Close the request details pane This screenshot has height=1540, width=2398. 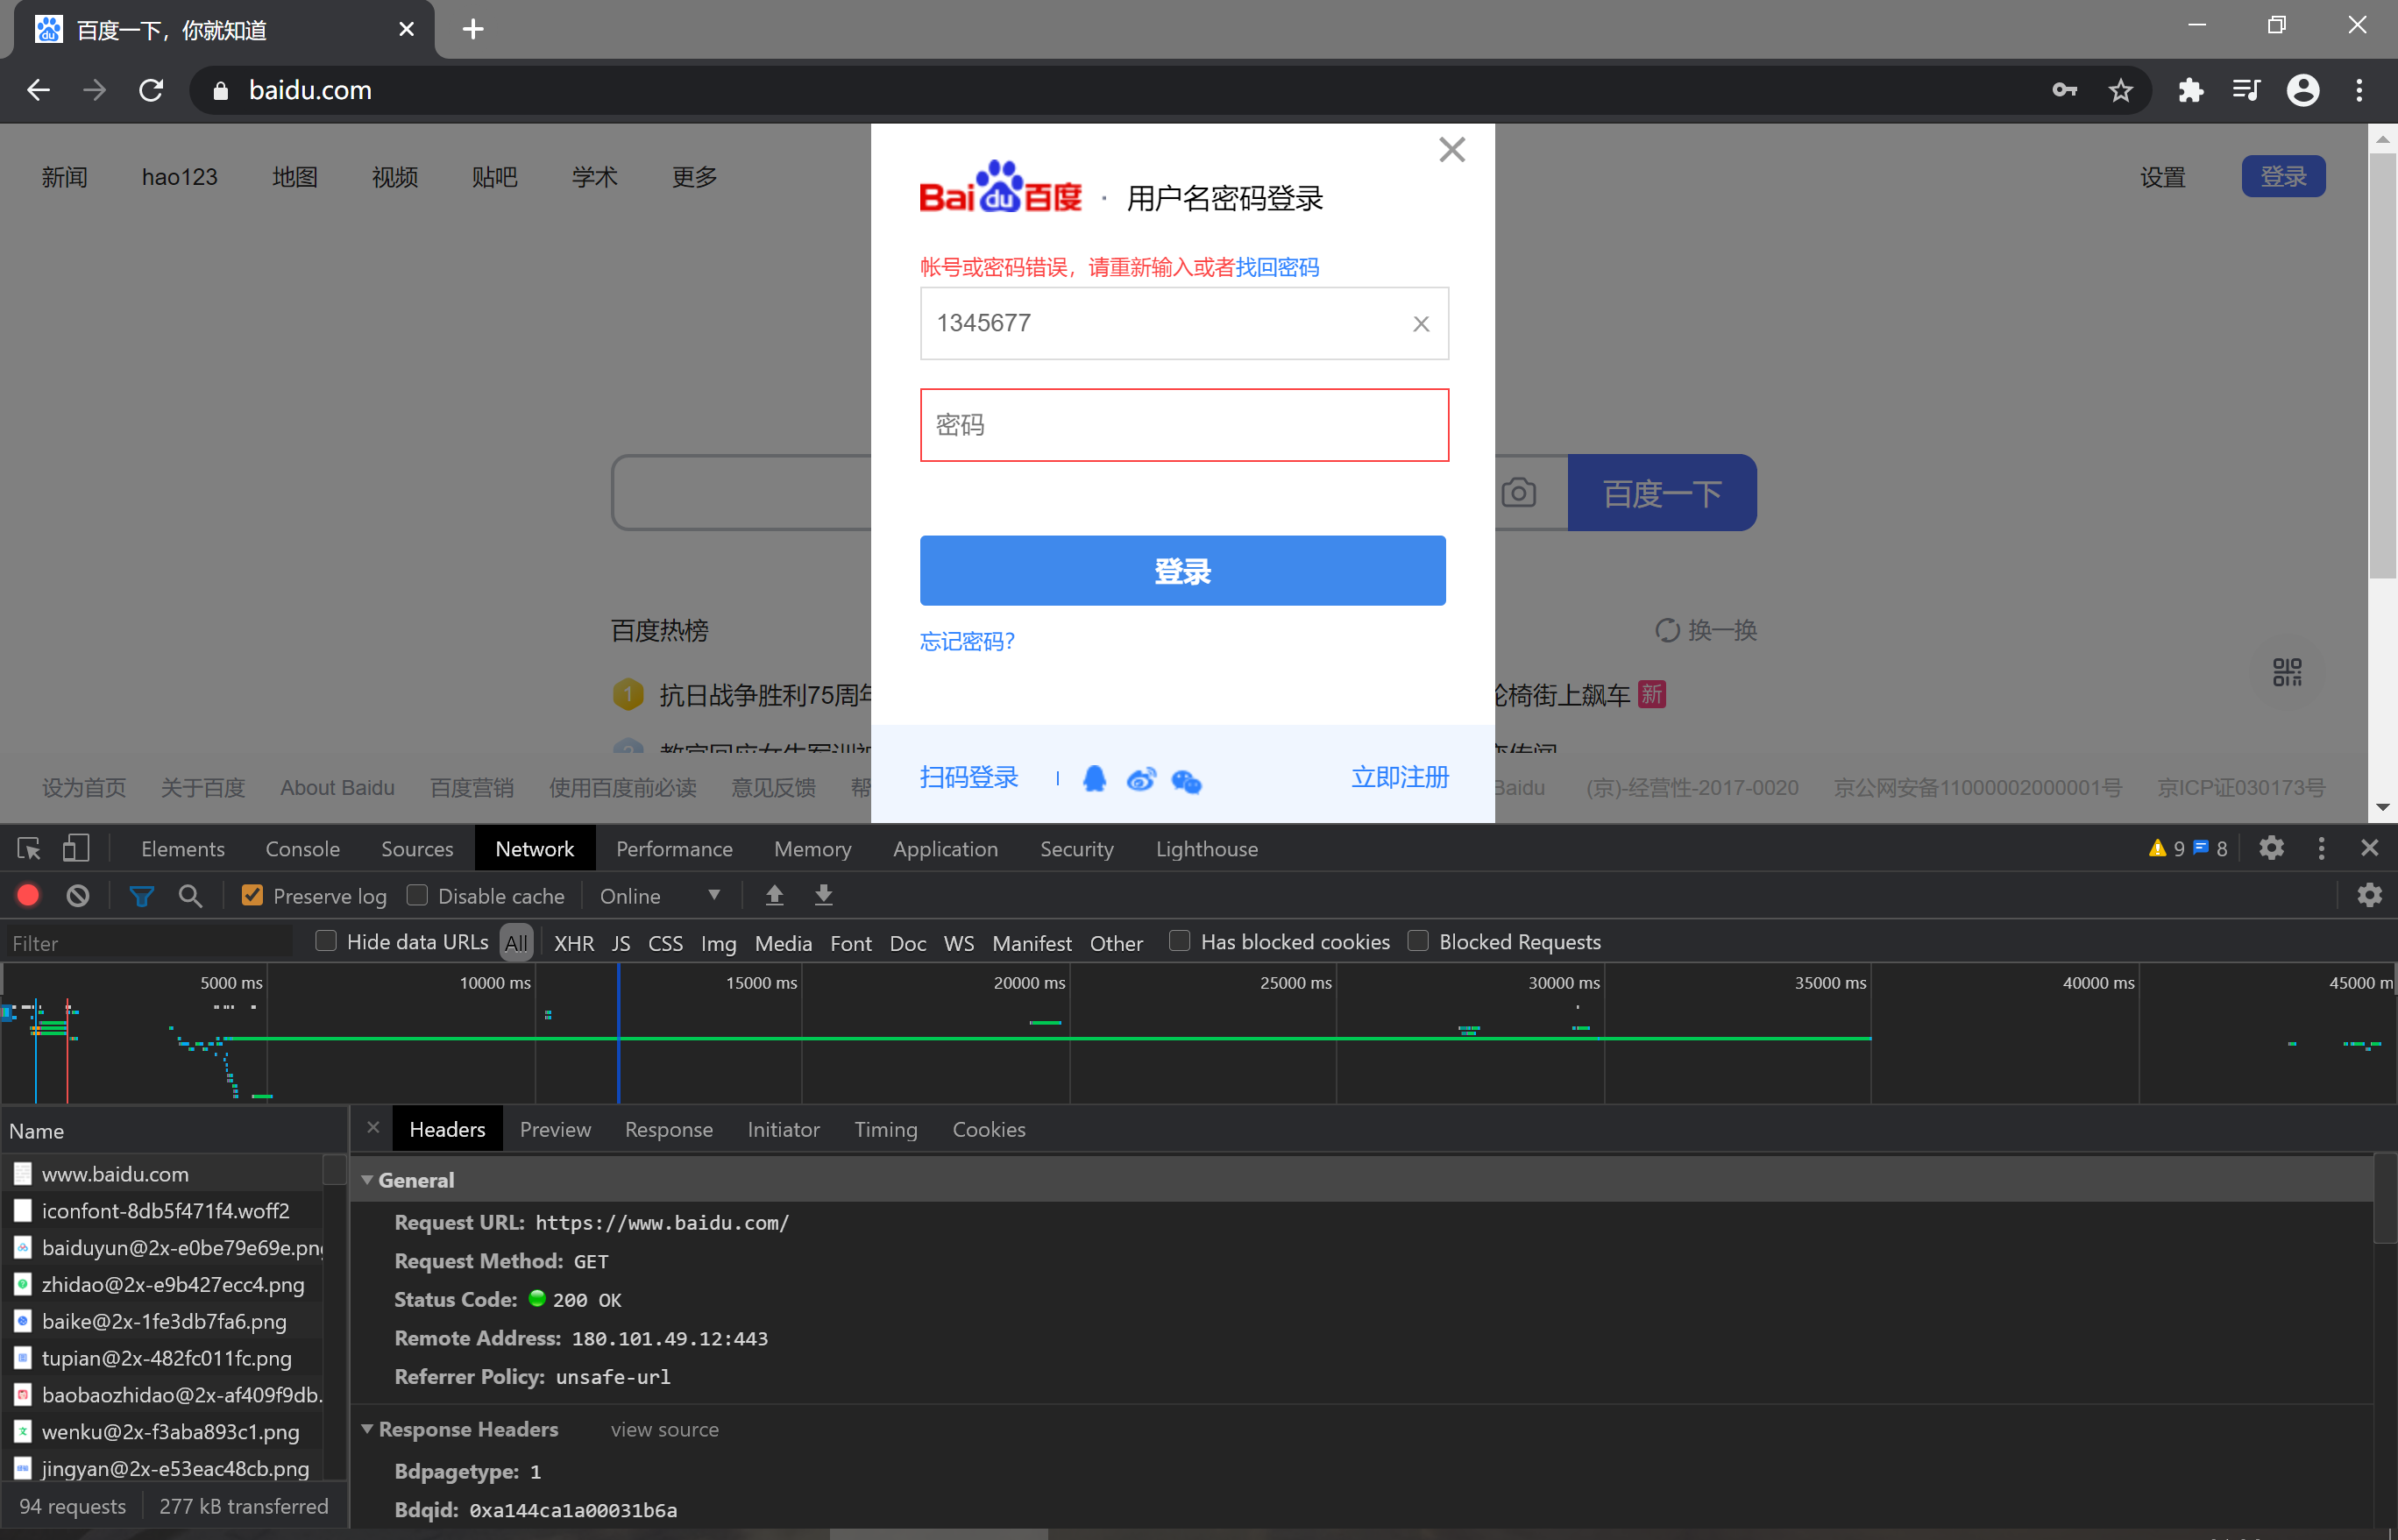[x=373, y=1127]
